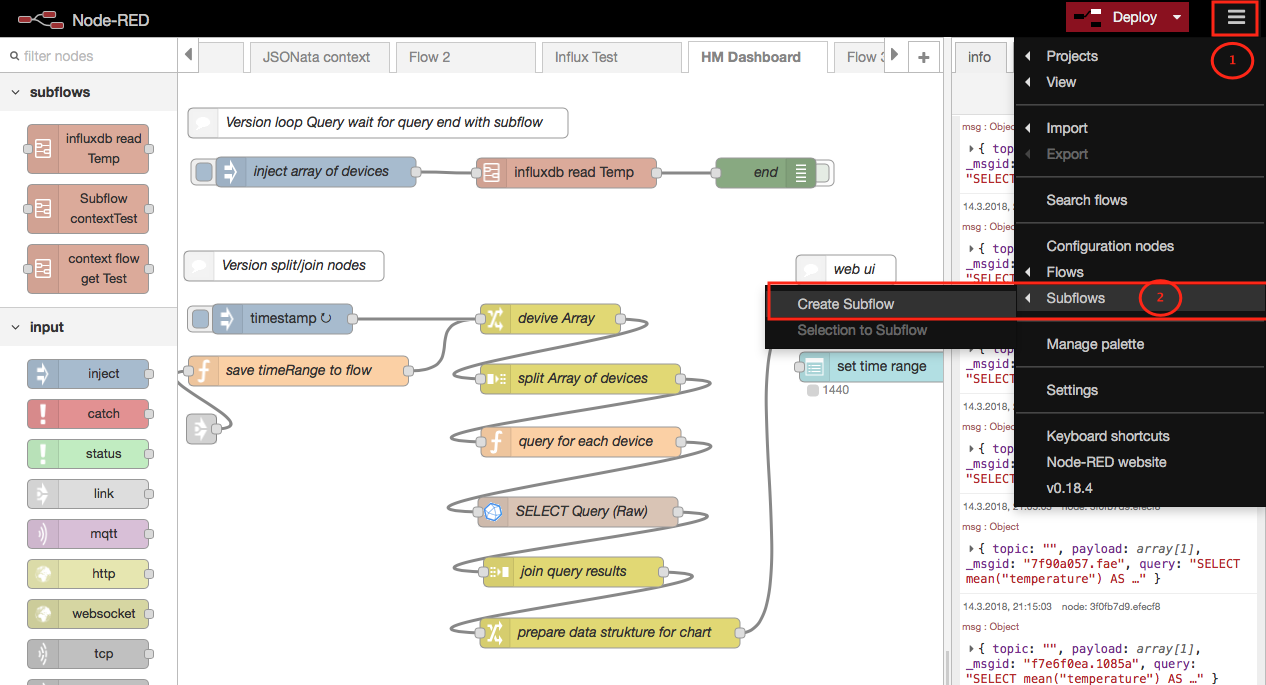
Task: Open the Deploy options dropdown arrow
Action: point(1177,17)
